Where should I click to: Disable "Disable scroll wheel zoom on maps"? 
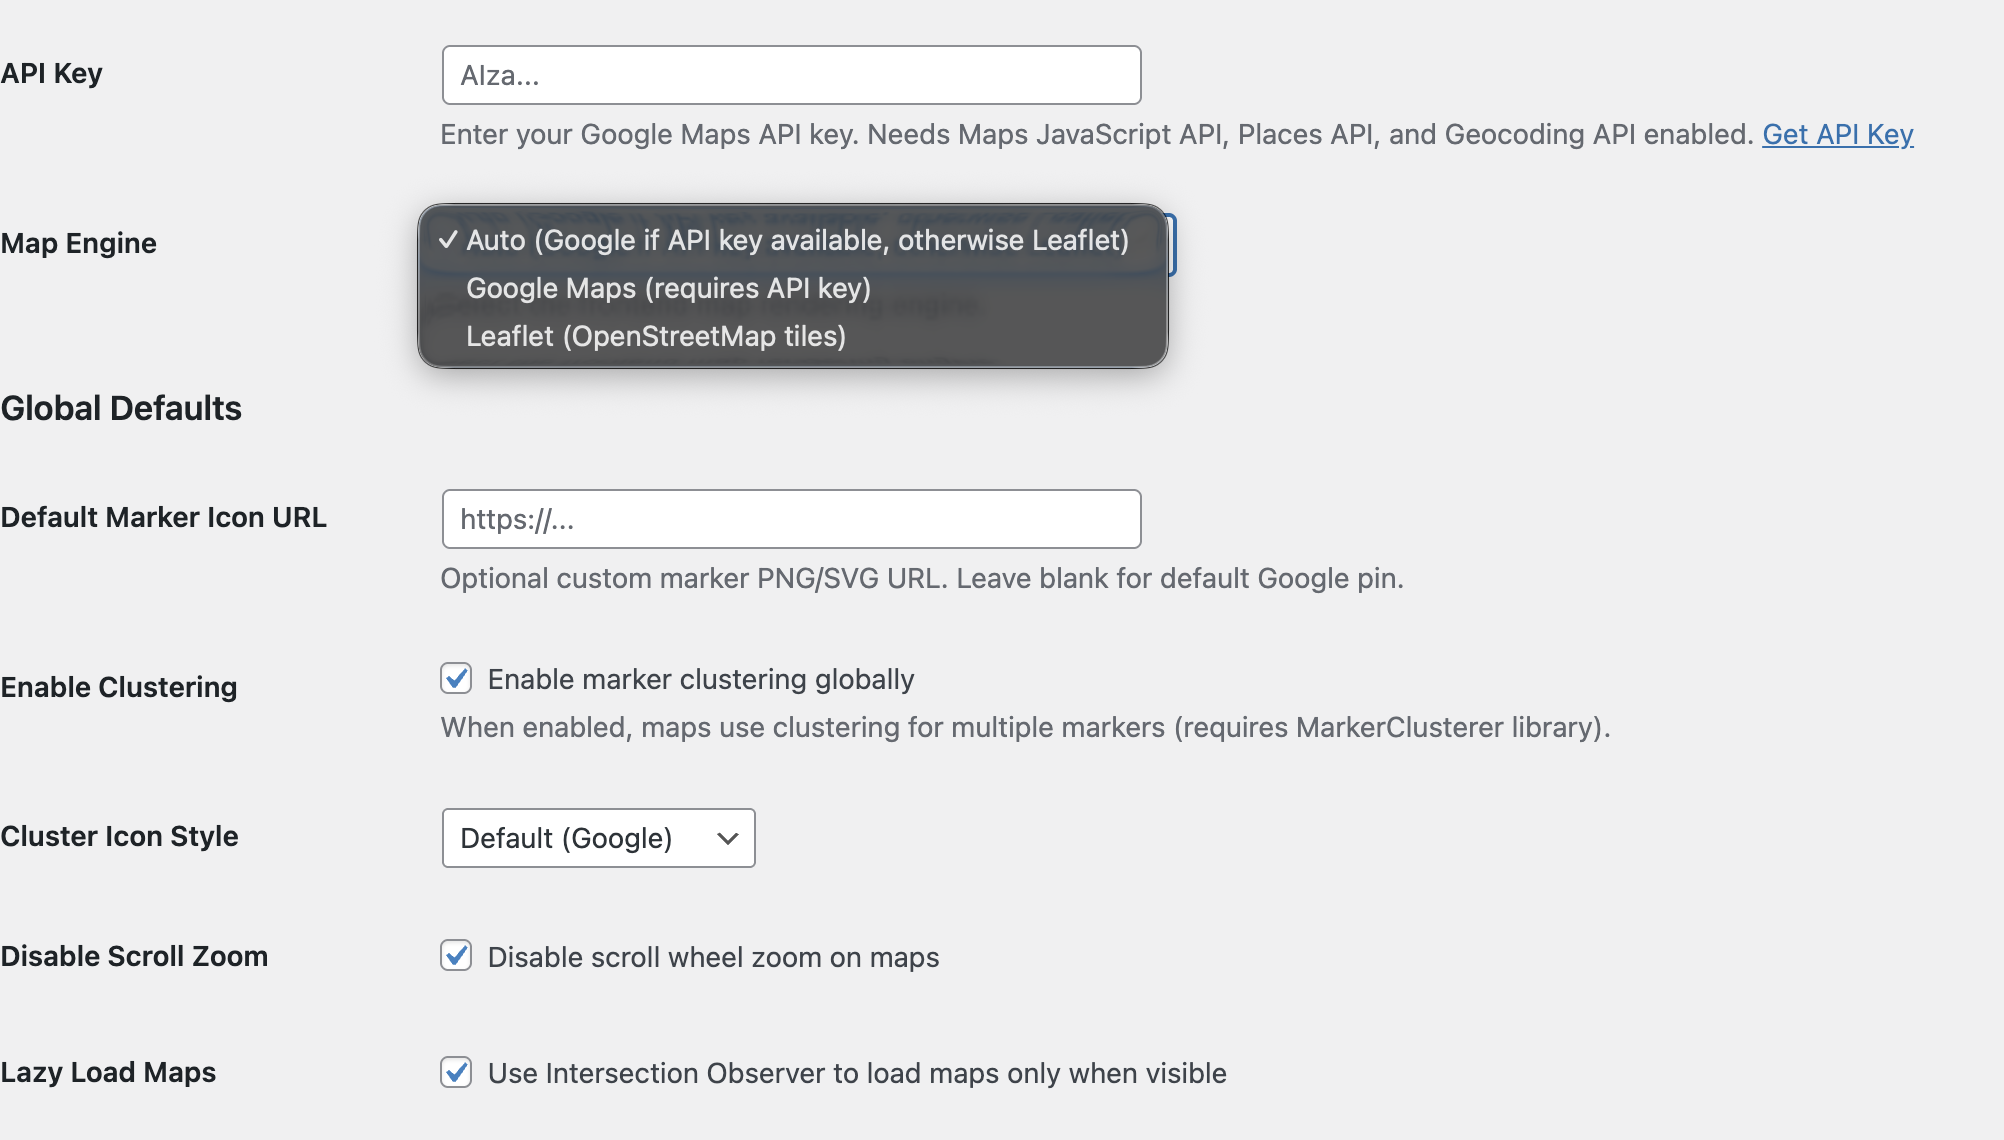(456, 956)
